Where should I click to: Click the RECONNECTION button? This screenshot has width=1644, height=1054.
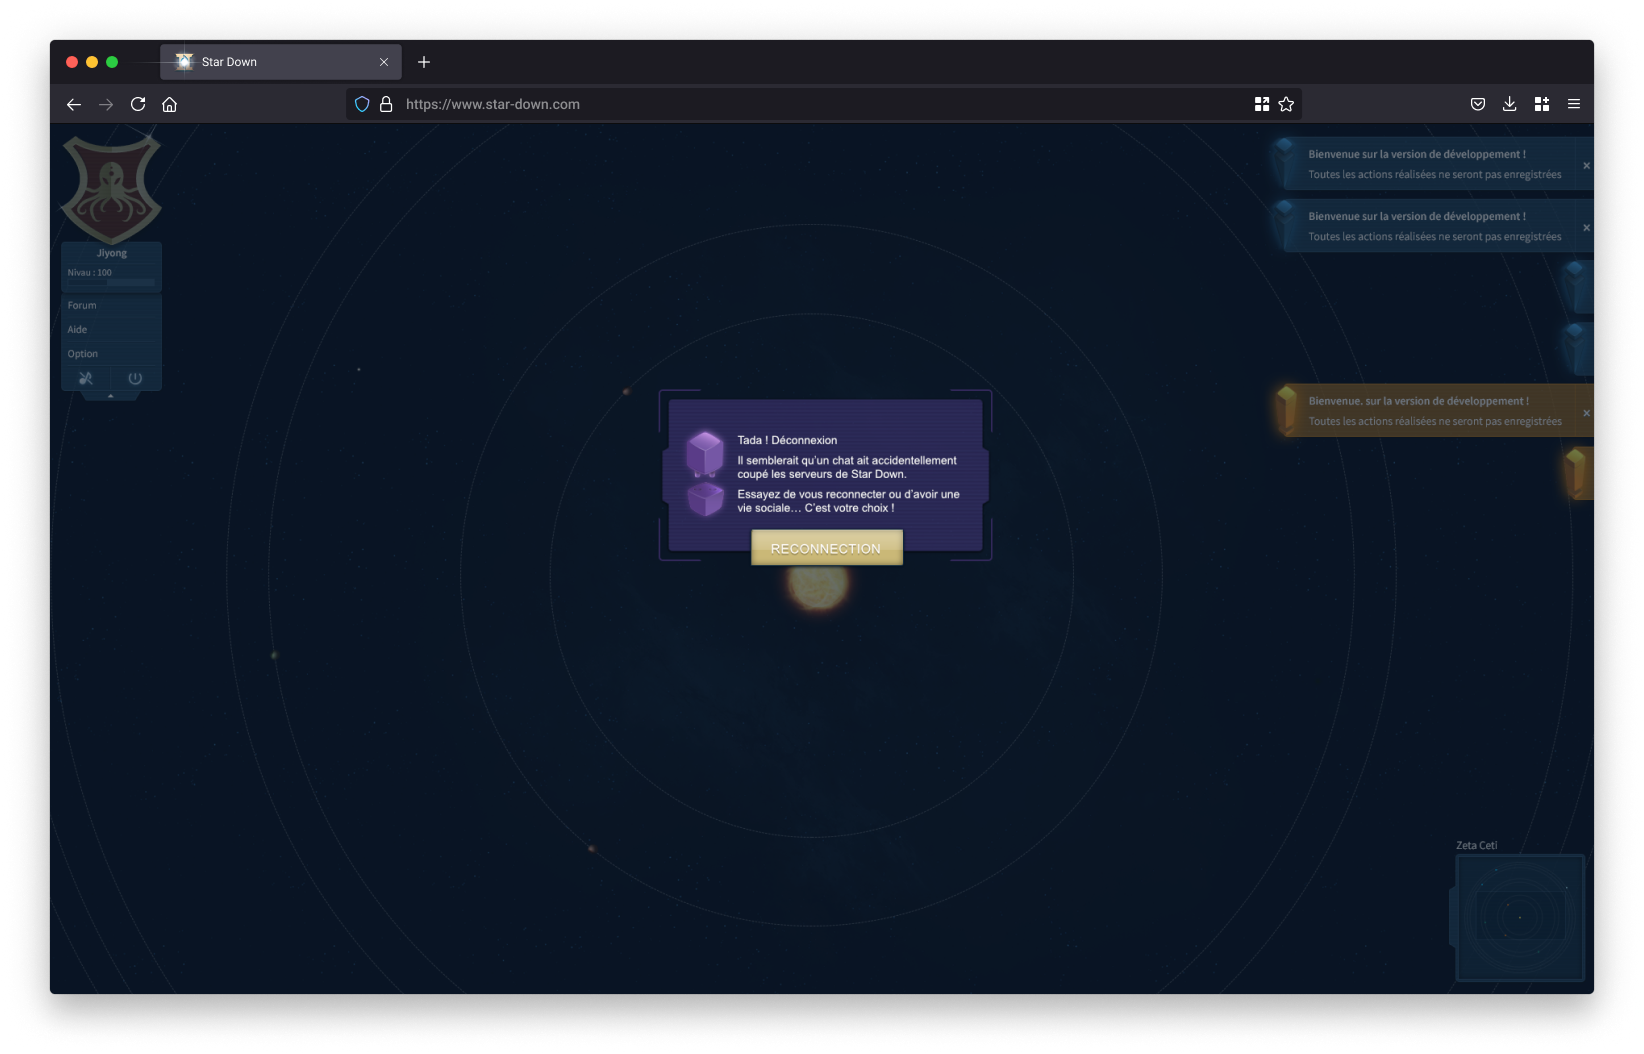(x=826, y=548)
